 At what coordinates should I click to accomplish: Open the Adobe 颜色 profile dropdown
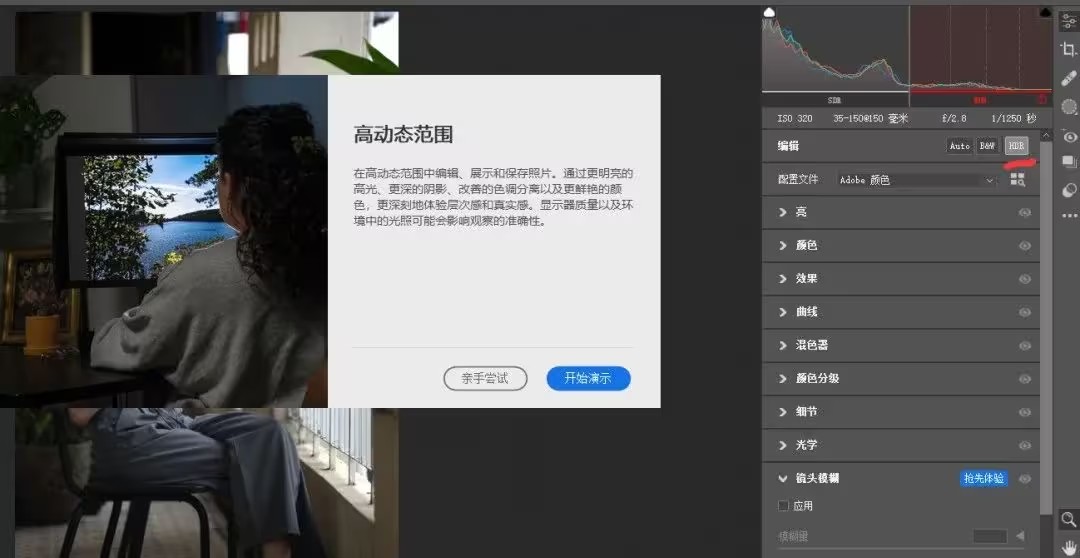[x=916, y=180]
